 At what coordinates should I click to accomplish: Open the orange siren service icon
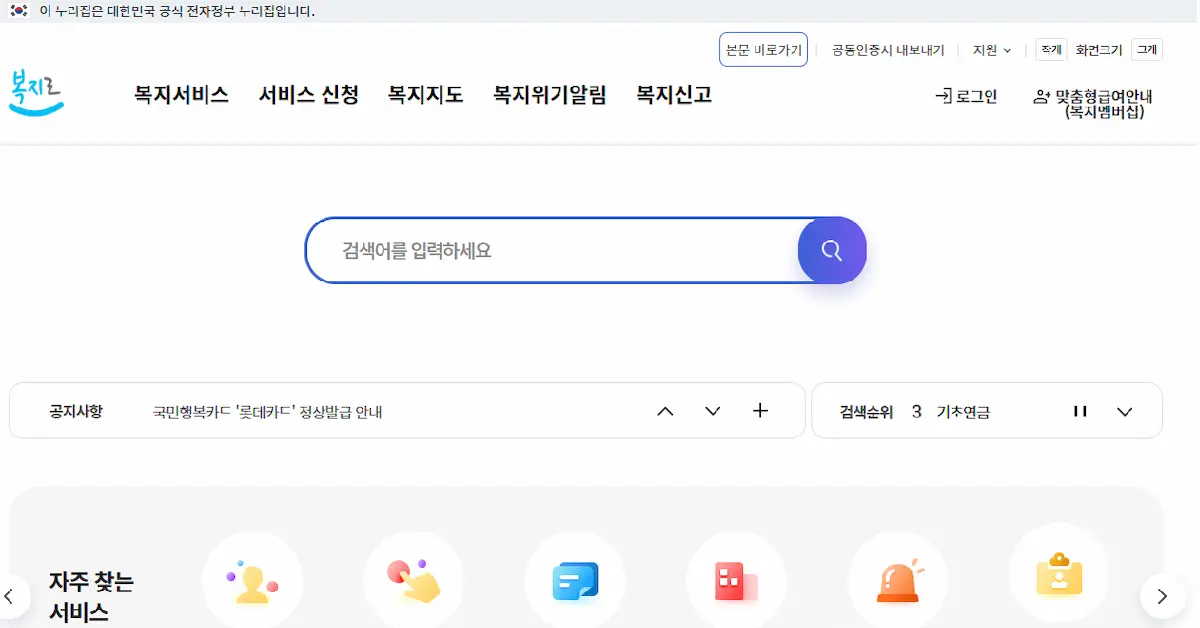pyautogui.click(x=898, y=581)
